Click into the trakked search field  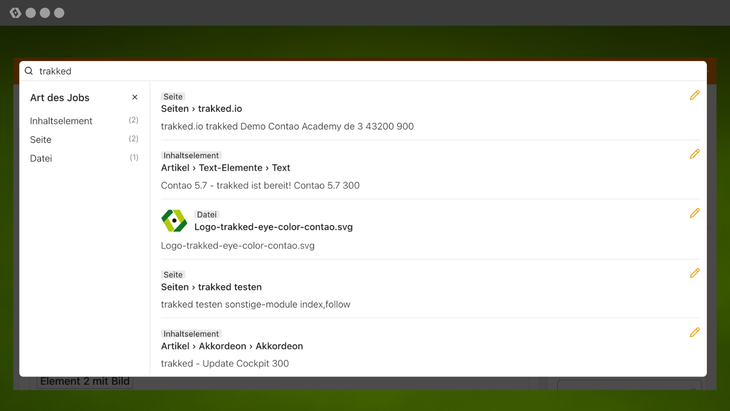pyautogui.click(x=370, y=71)
